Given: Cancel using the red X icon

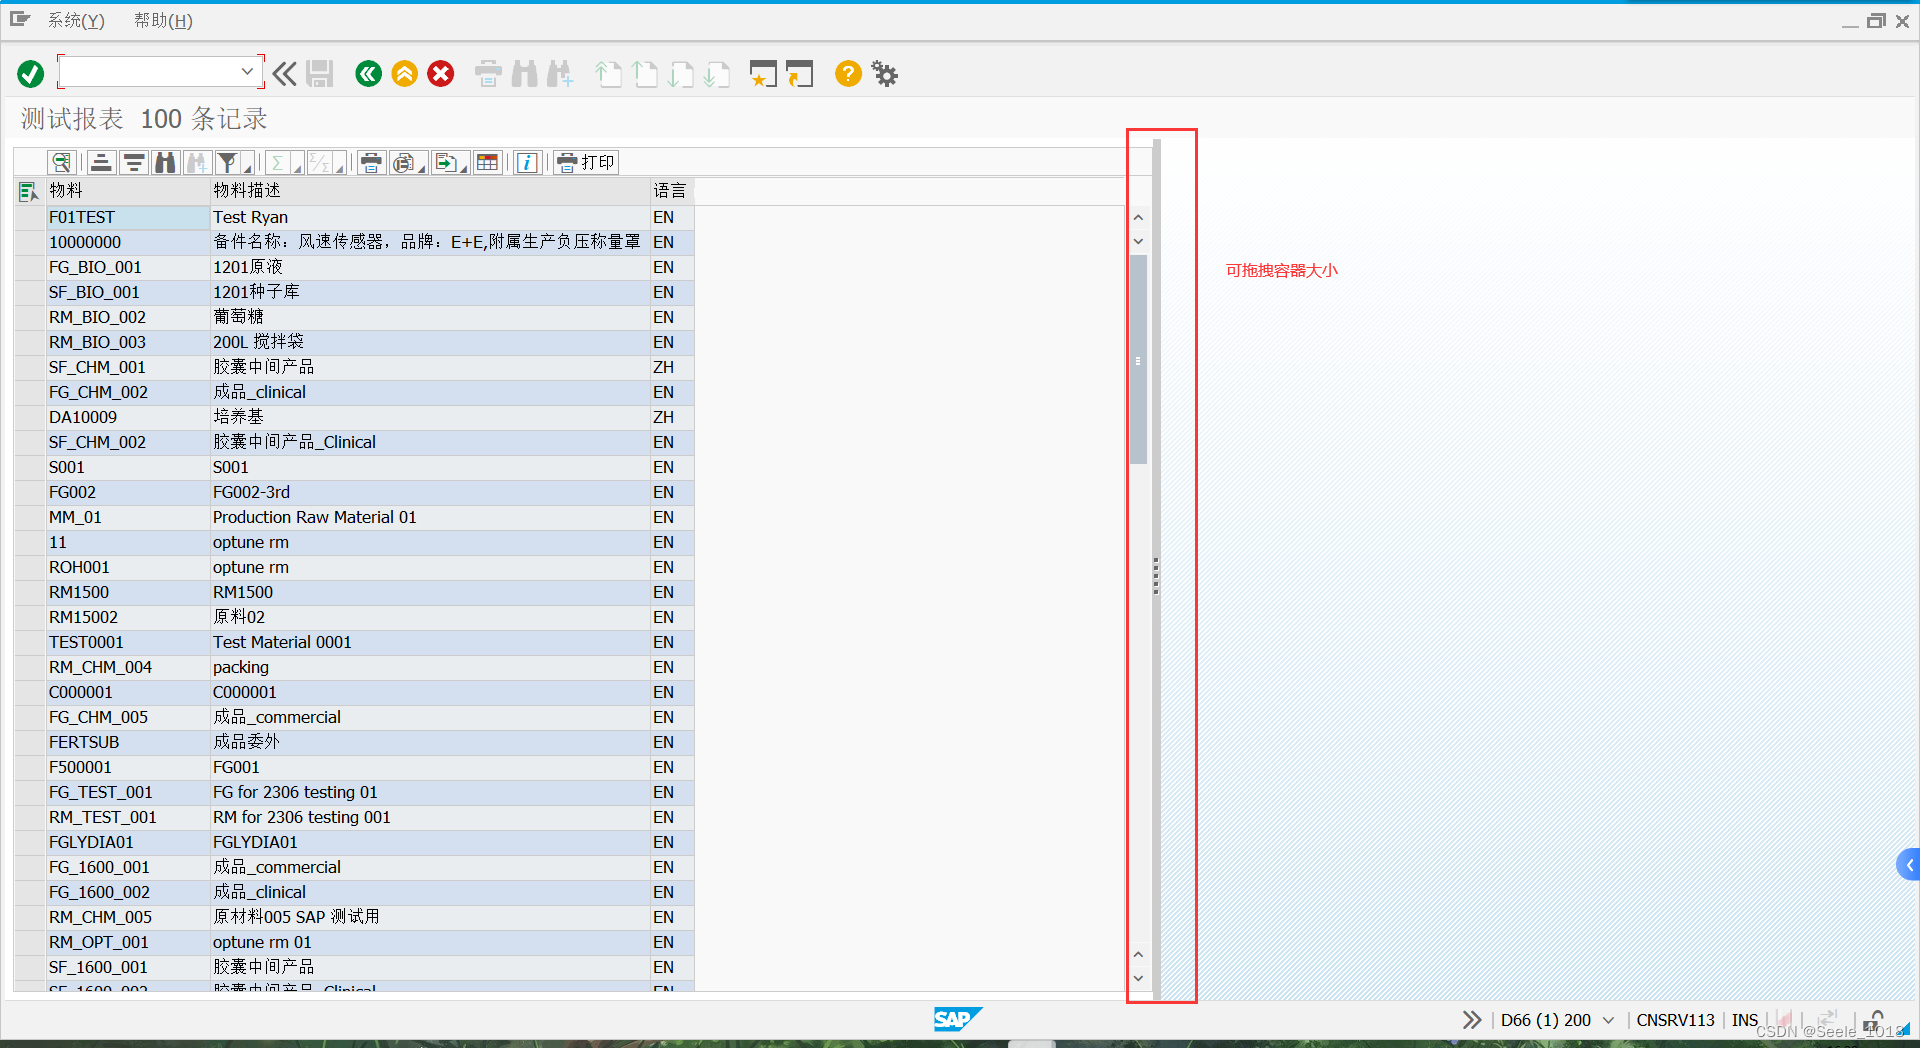Looking at the screenshot, I should (441, 74).
